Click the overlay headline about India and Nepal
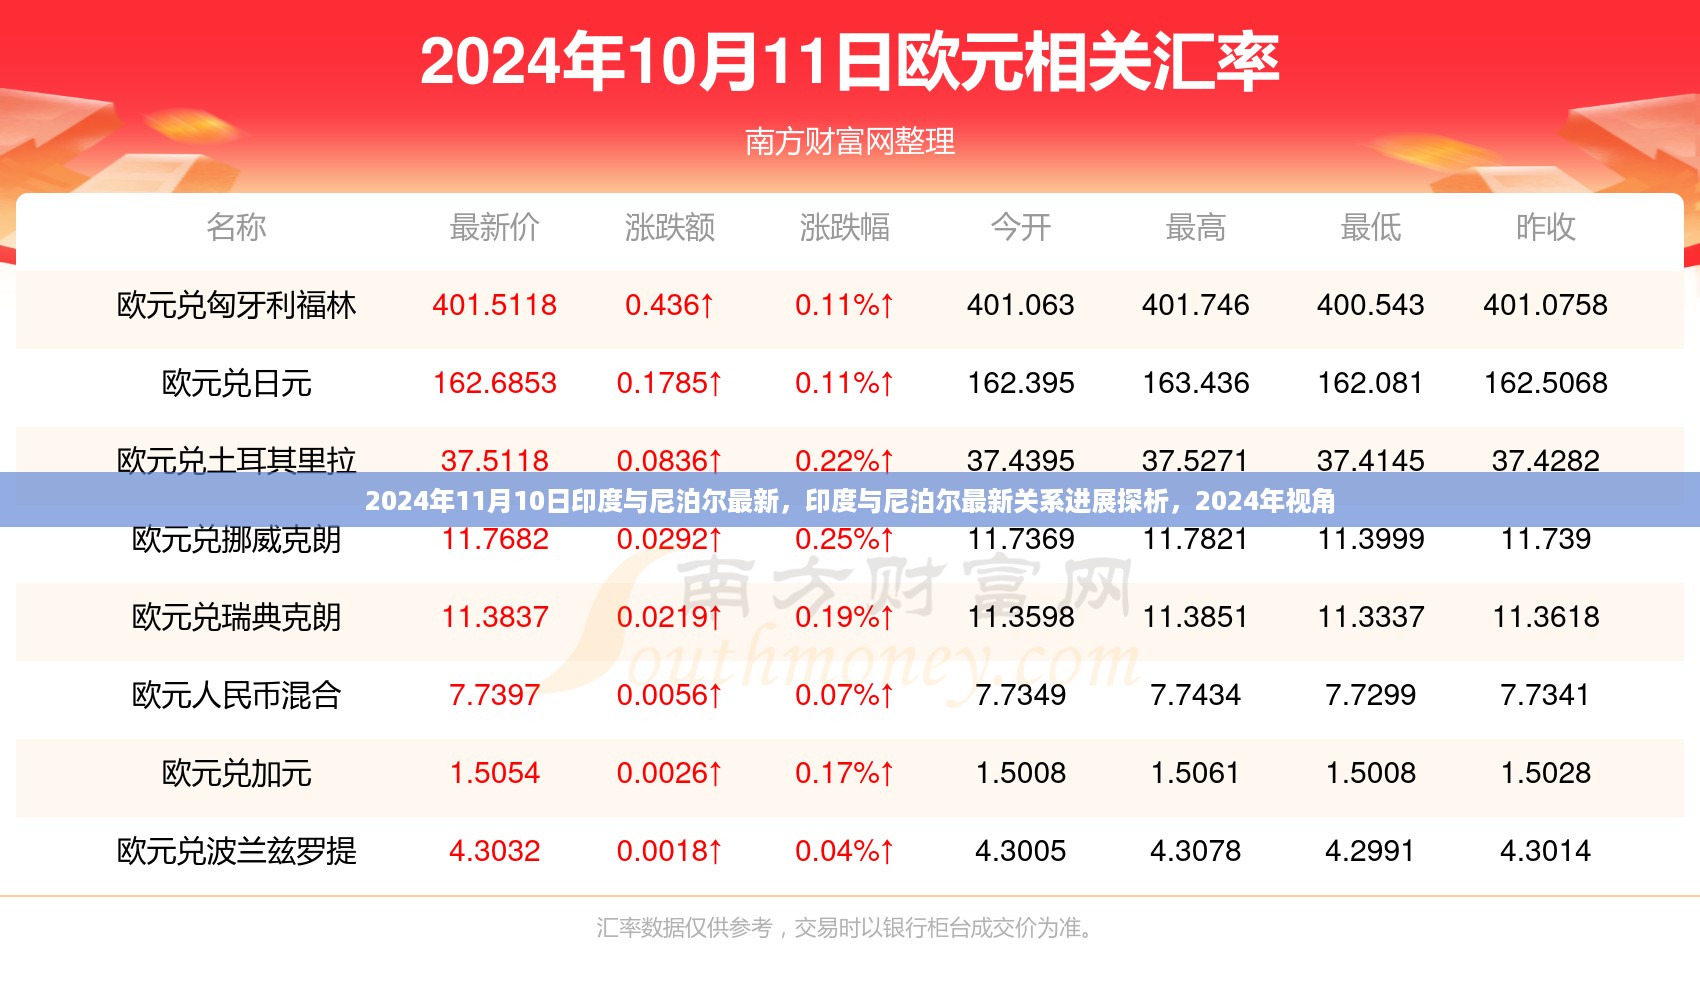Screen dimensions: 1700x1000 tap(850, 501)
